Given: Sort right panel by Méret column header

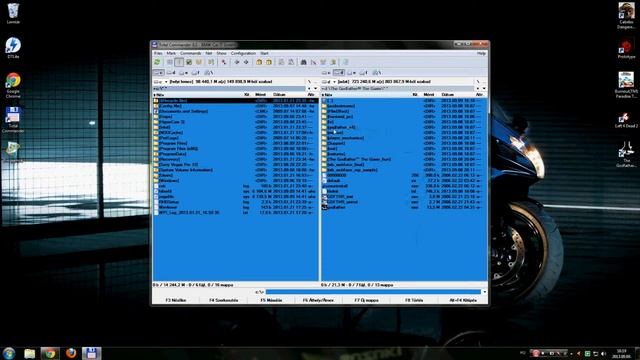Looking at the screenshot, I should point(429,95).
